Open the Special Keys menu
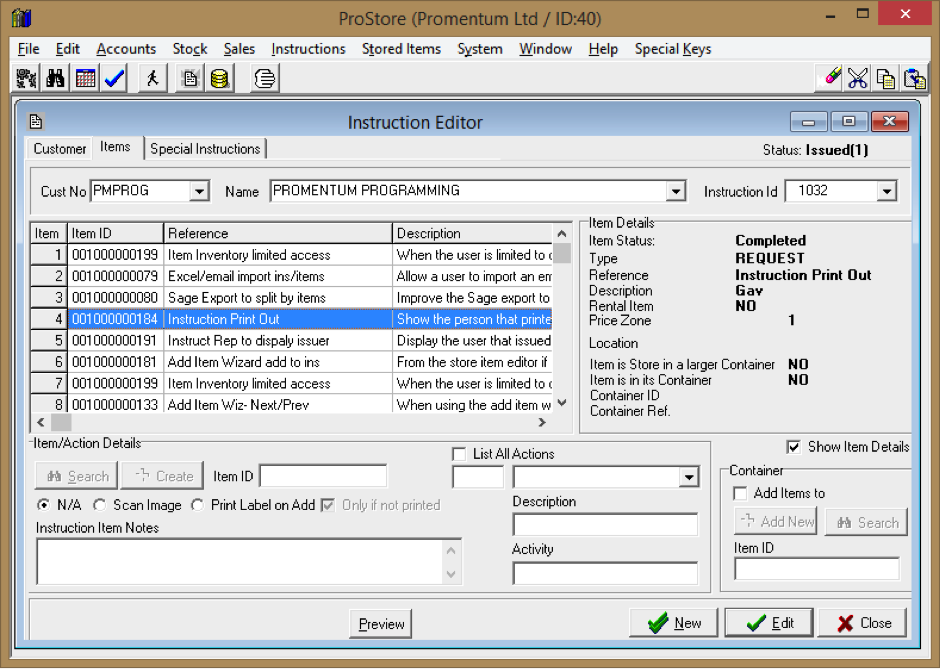This screenshot has width=941, height=669. [673, 49]
